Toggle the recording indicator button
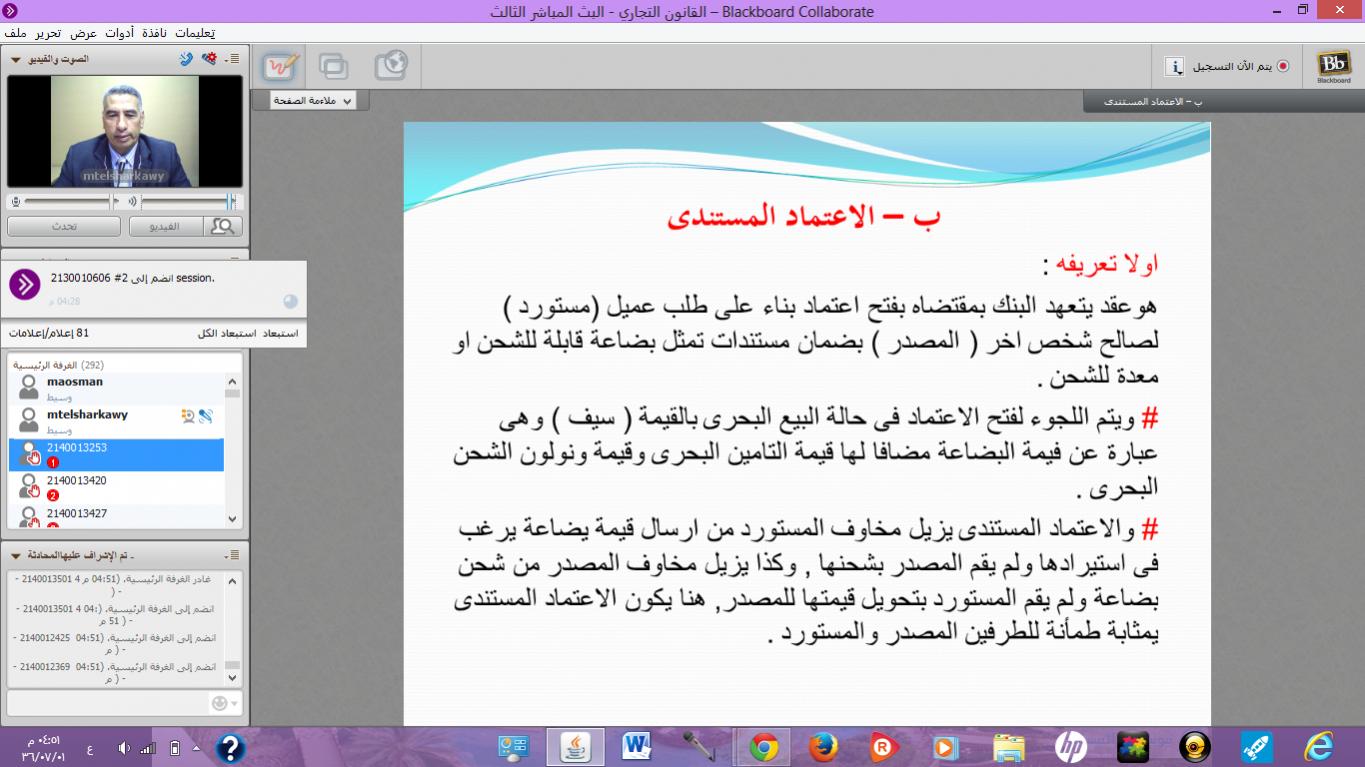This screenshot has width=1365, height=767. tap(1283, 67)
